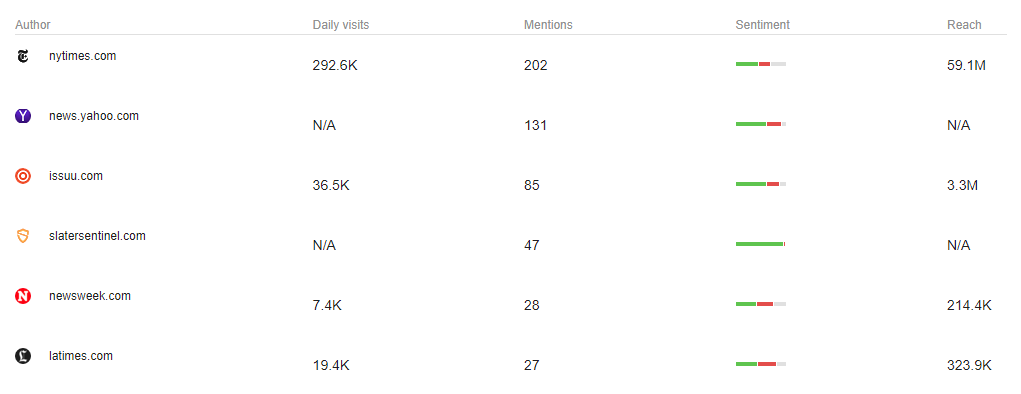Click the 202 mentions count for nytimes.com

click(x=536, y=65)
